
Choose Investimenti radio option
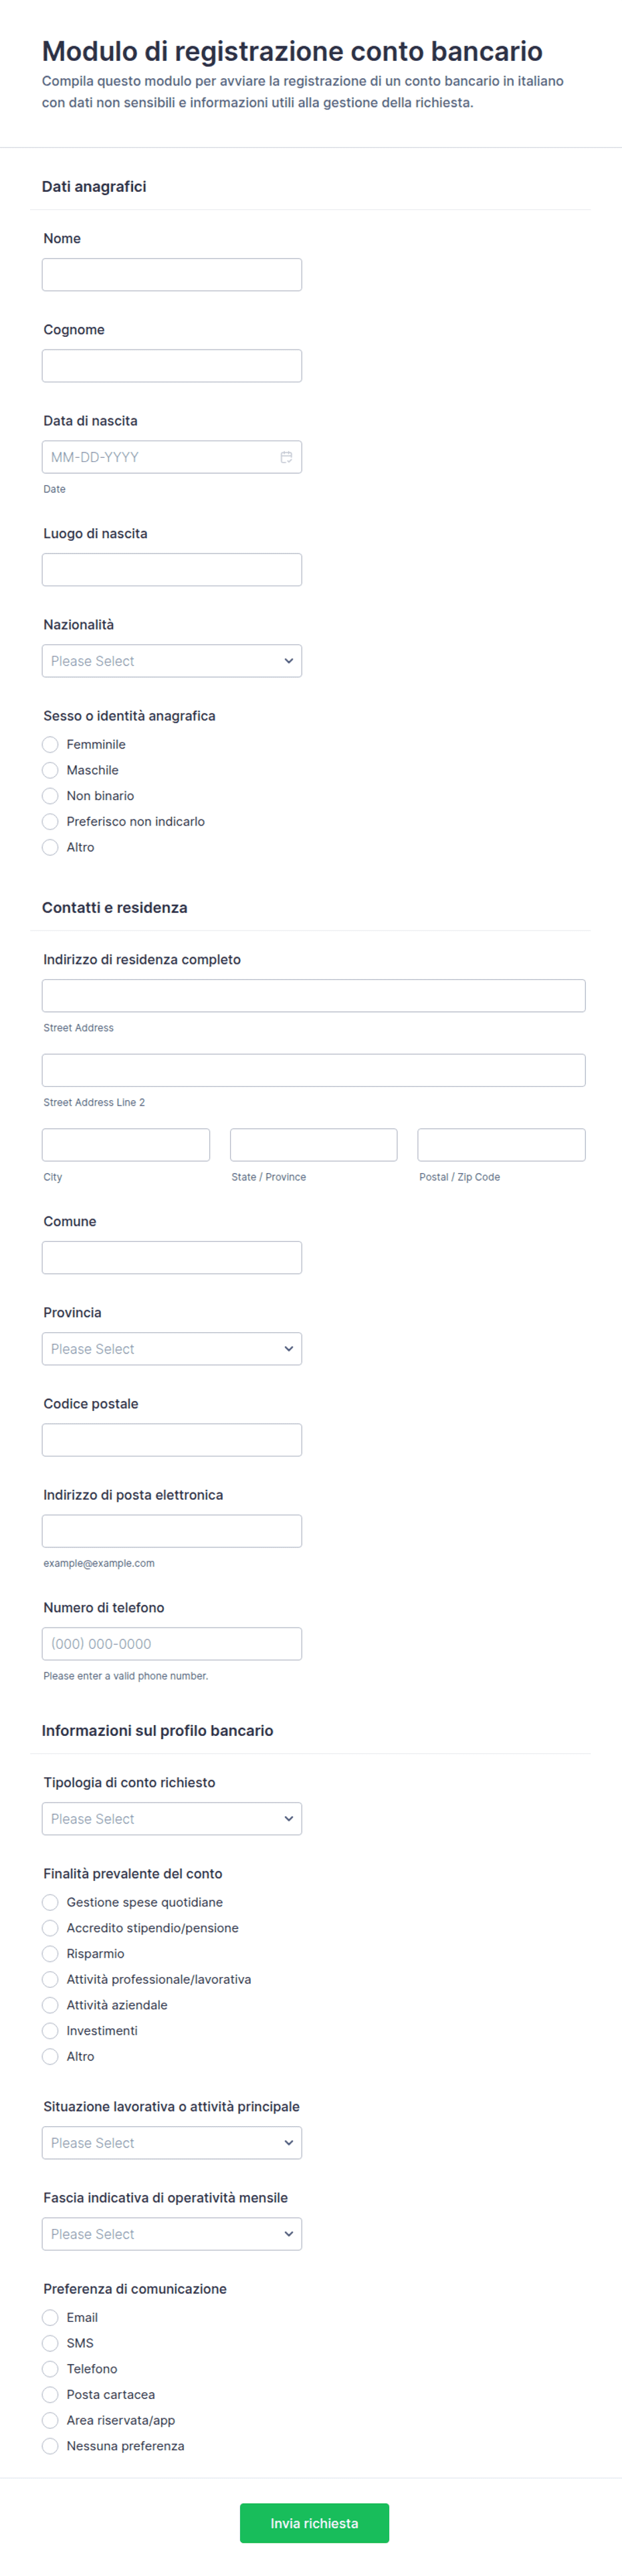click(50, 2031)
